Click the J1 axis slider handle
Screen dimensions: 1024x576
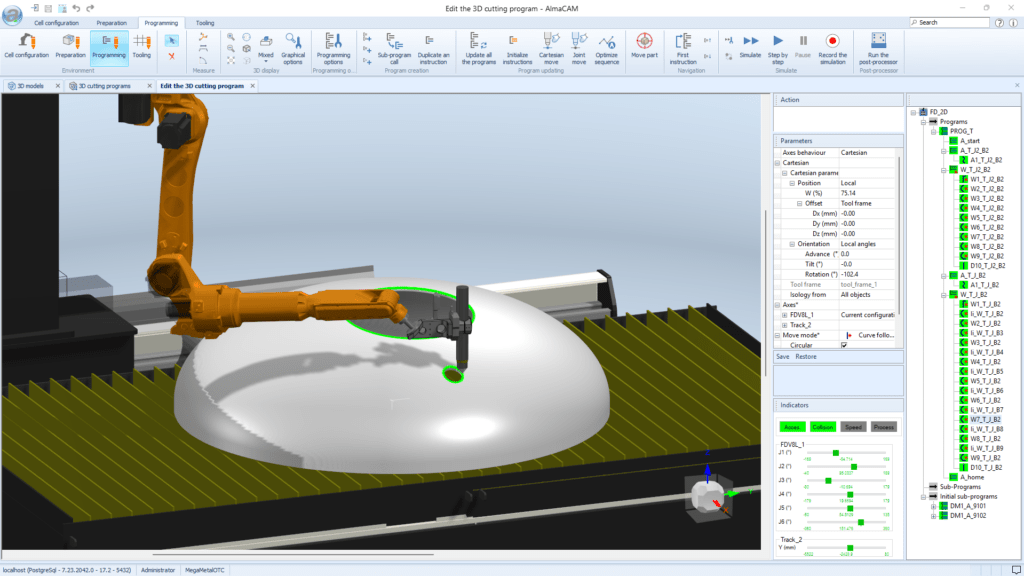(835, 452)
